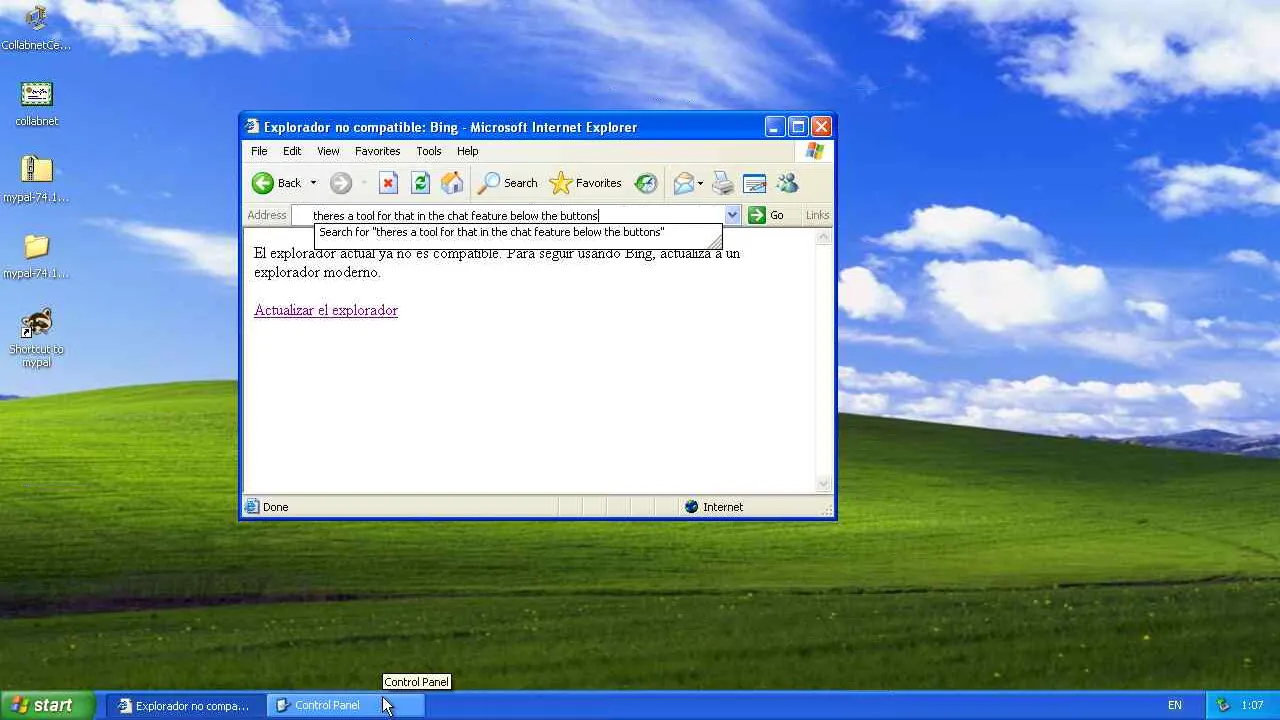Open Favorites star toolbar button
1280x720 pixels.
click(586, 183)
